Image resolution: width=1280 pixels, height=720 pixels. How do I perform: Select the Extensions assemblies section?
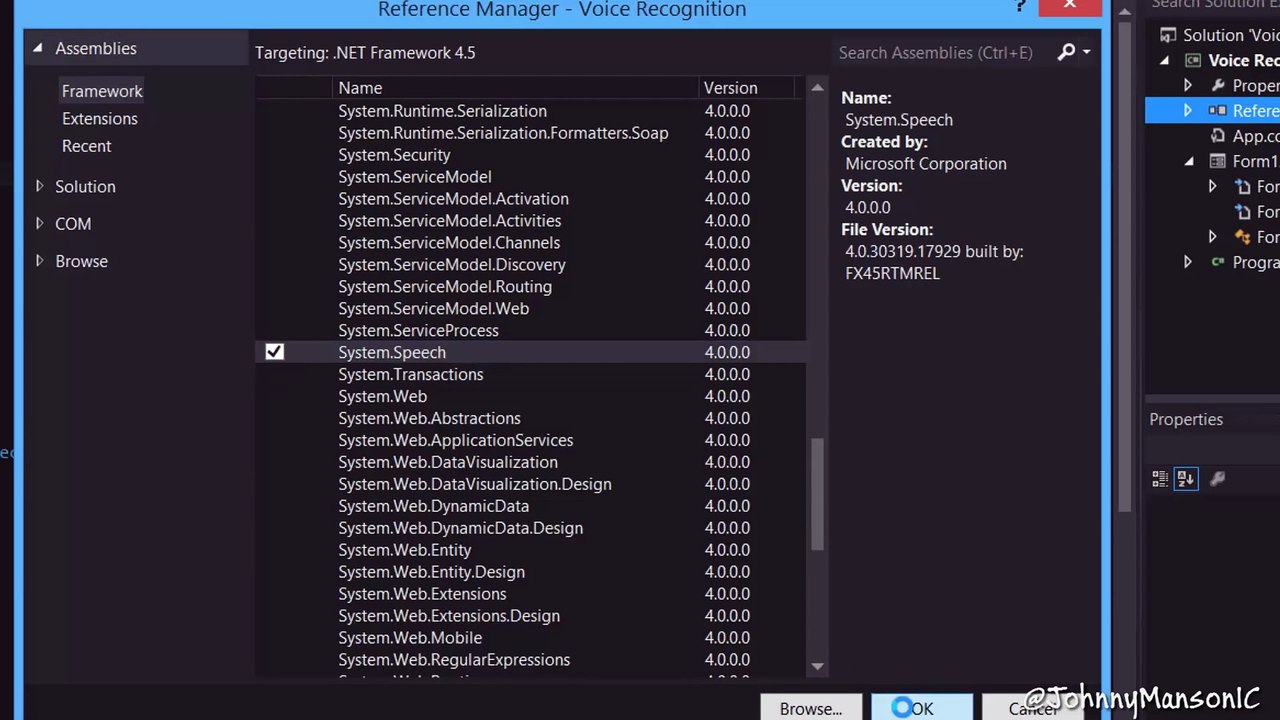[x=100, y=118]
